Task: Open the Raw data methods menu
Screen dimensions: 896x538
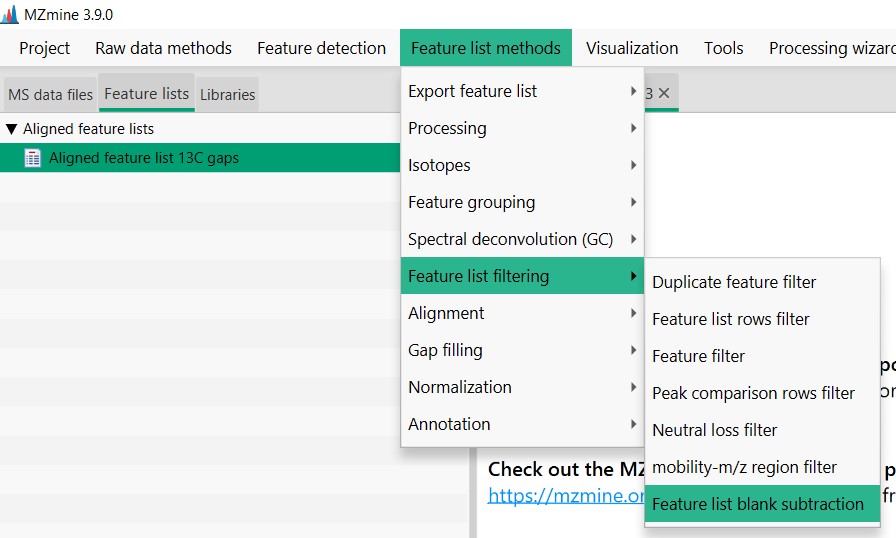Action: tap(163, 48)
